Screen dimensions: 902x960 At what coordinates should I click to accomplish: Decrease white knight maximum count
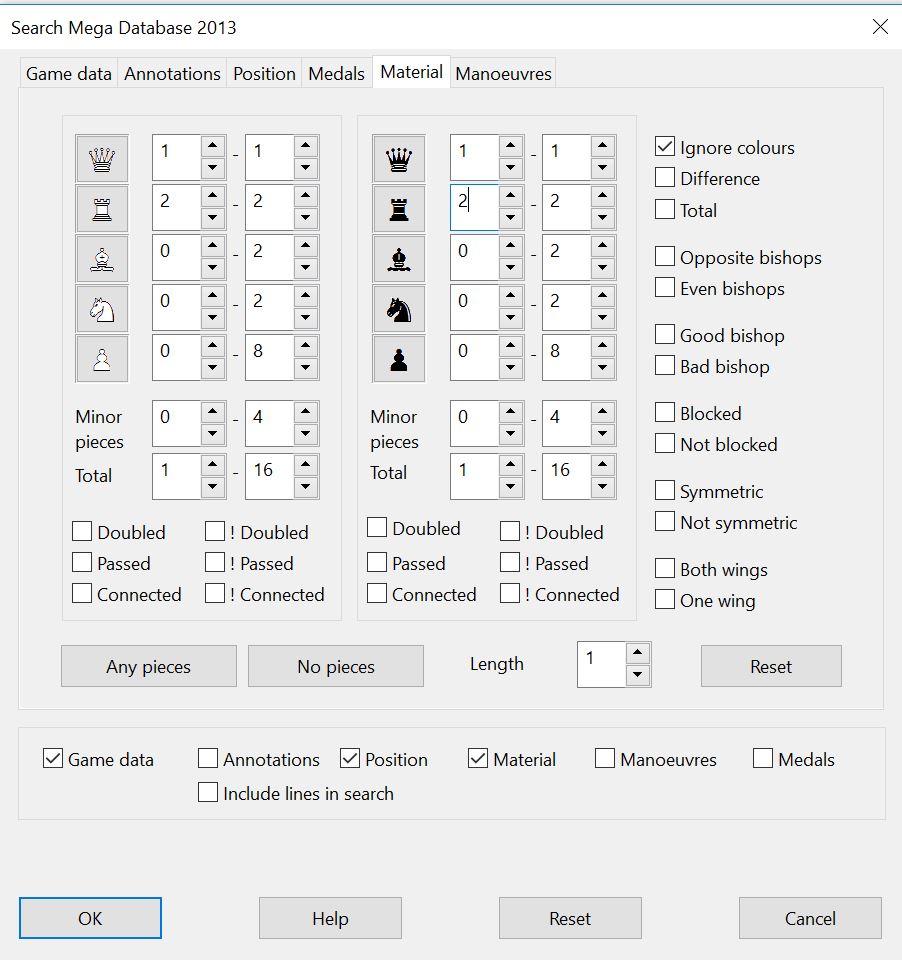(306, 317)
